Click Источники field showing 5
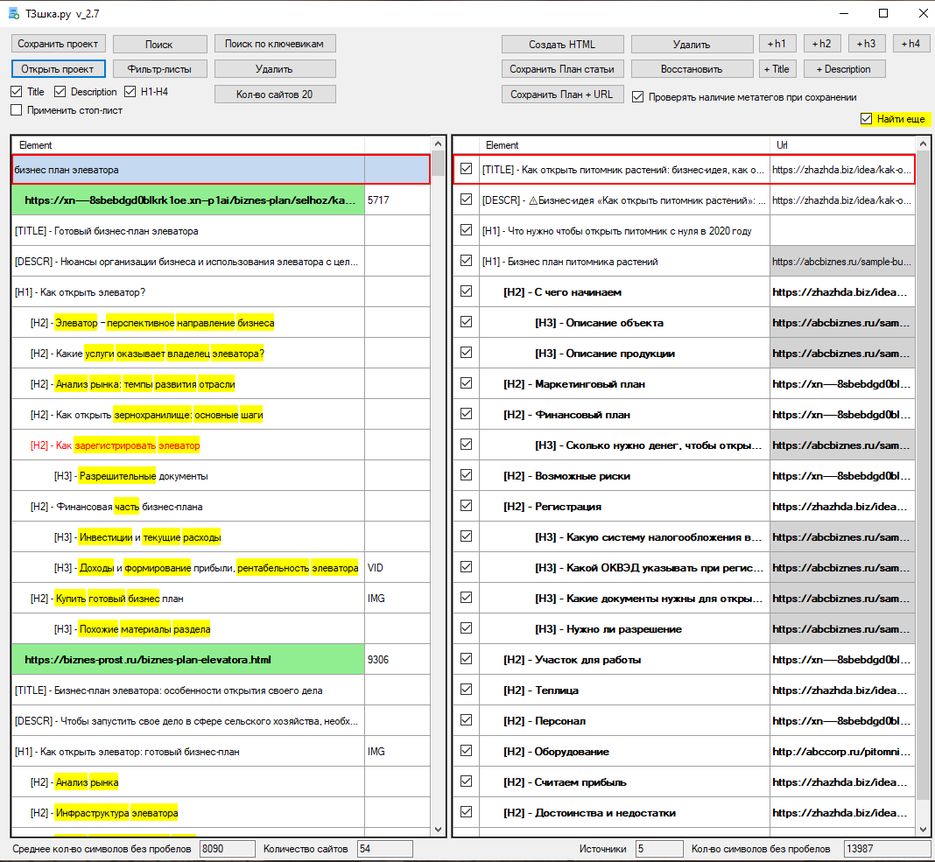Screen dimensions: 935x862 coord(659,848)
